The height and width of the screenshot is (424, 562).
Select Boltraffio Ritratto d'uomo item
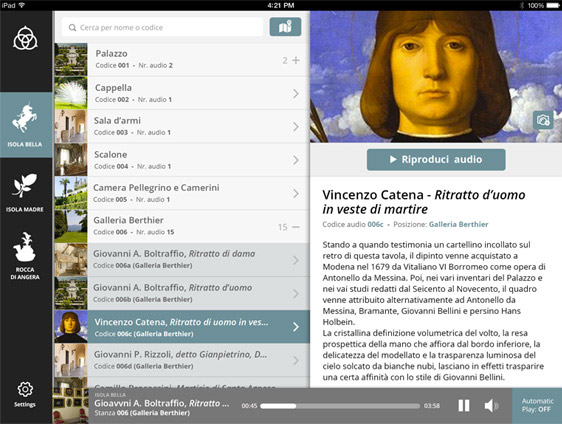tap(182, 293)
